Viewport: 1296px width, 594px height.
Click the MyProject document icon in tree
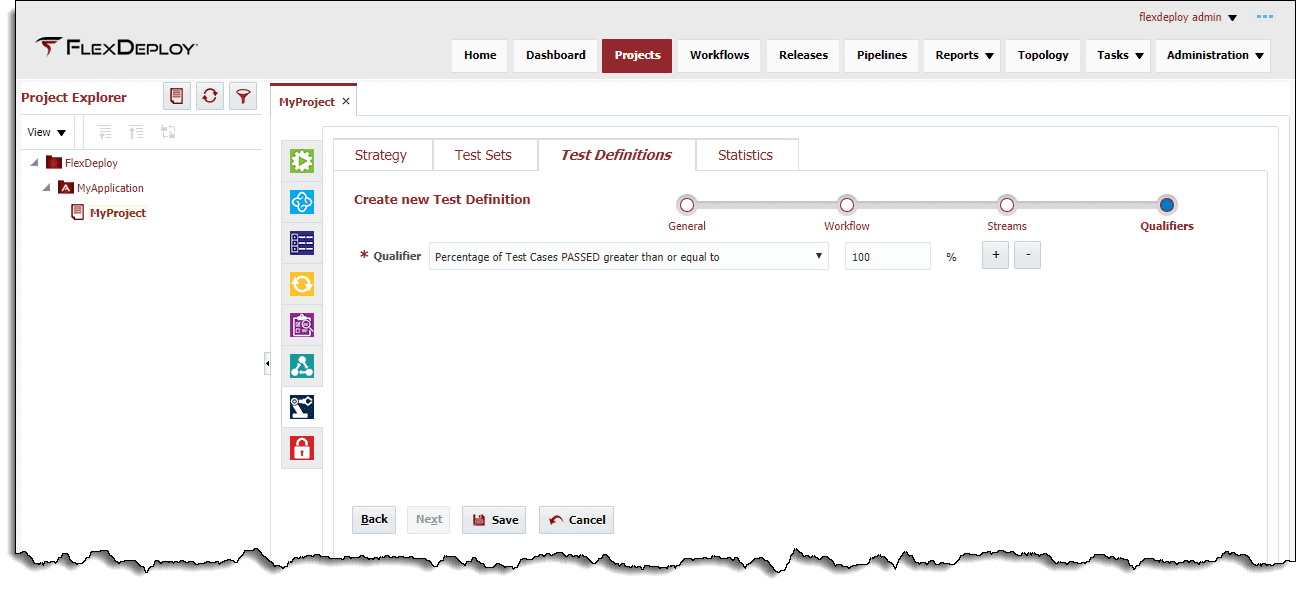pyautogui.click(x=78, y=212)
